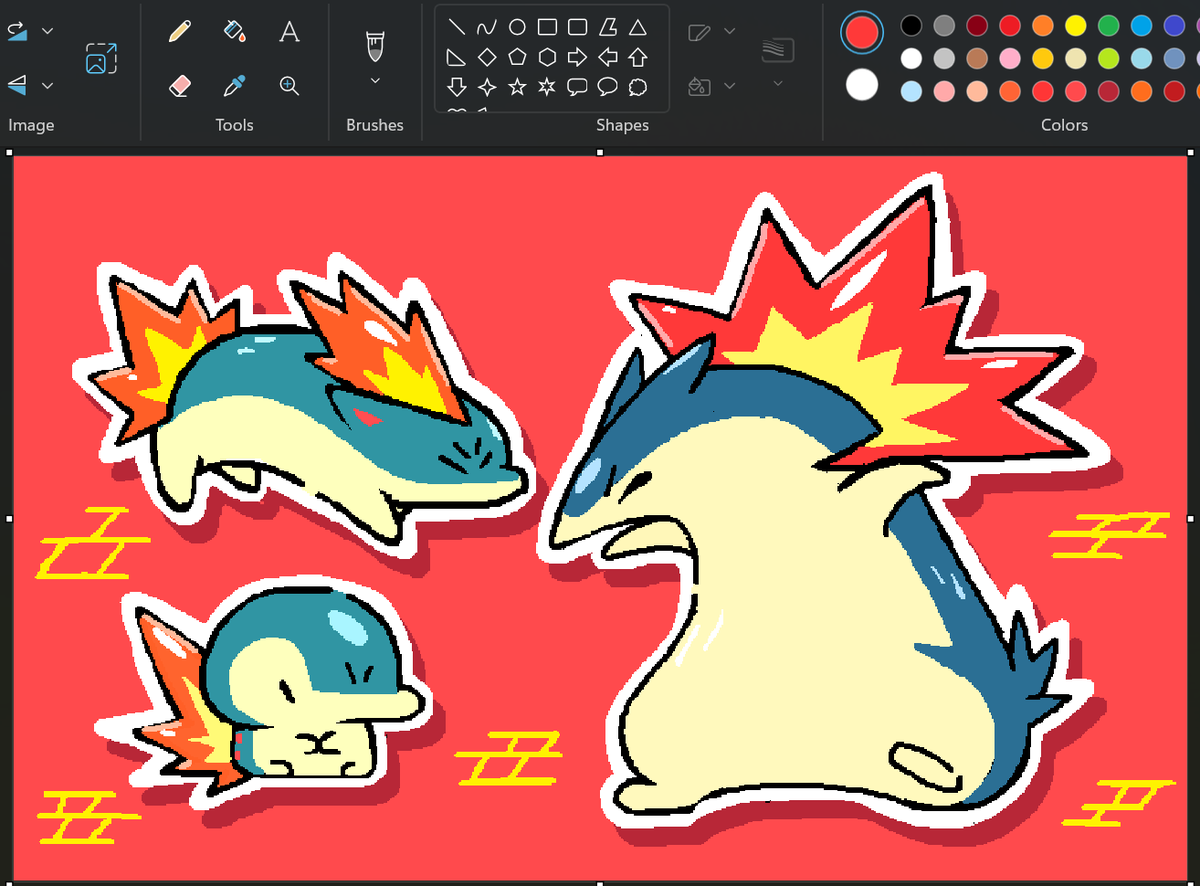The width and height of the screenshot is (1200, 886).
Task: Click the top canvas resize handle
Action: coord(600,150)
